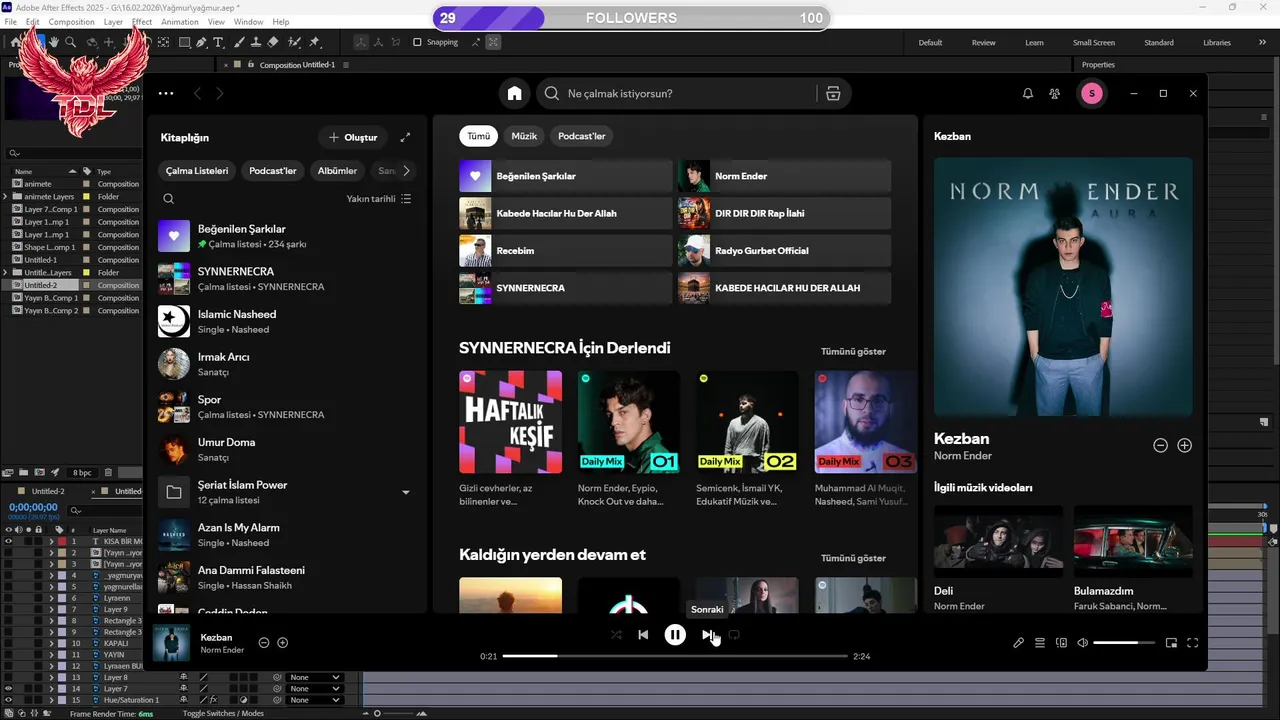Open the Animation menu

(180, 21)
